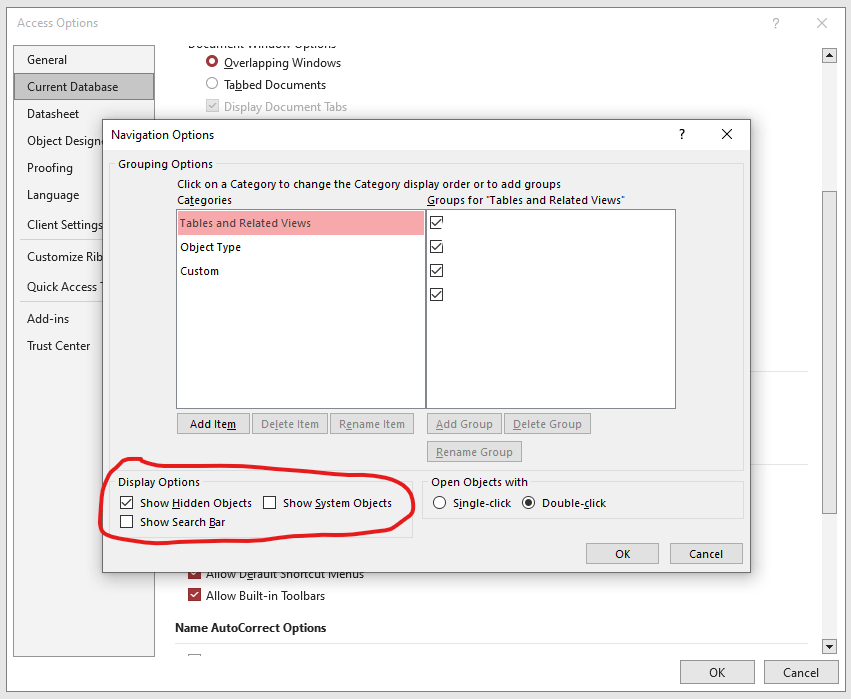The width and height of the screenshot is (851, 699).
Task: Open Client Settings options page
Action: tap(59, 225)
